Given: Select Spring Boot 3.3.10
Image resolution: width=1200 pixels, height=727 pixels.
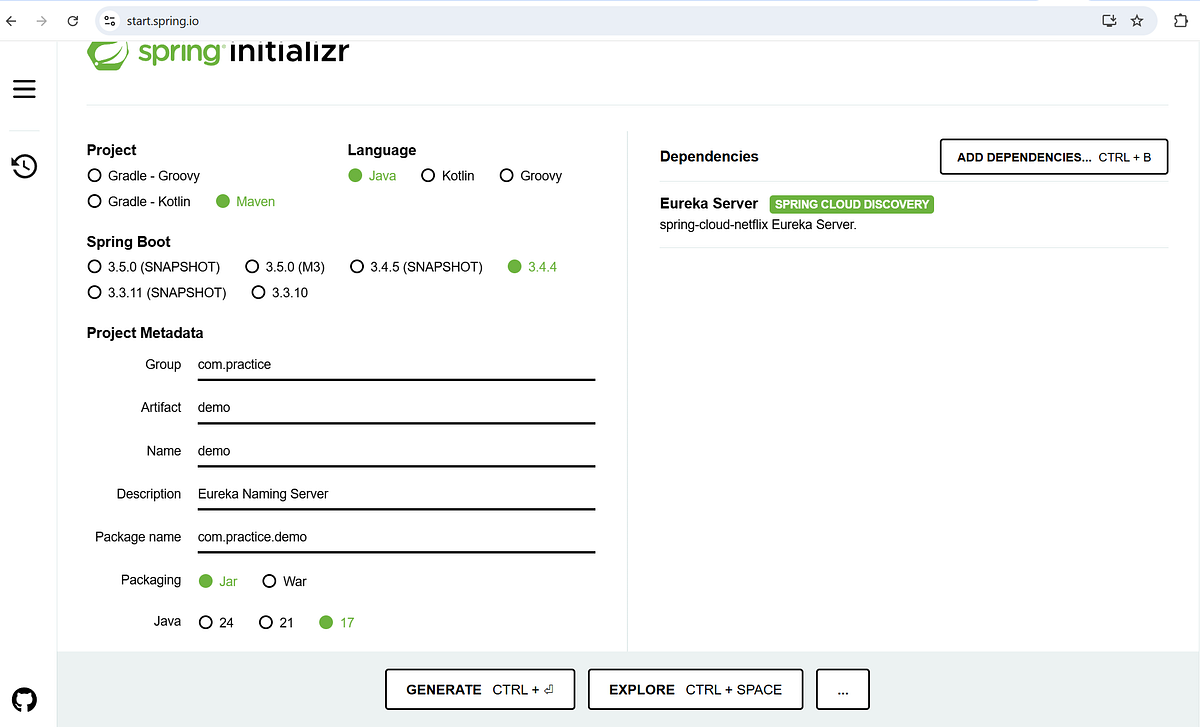Looking at the screenshot, I should click(x=280, y=293).
